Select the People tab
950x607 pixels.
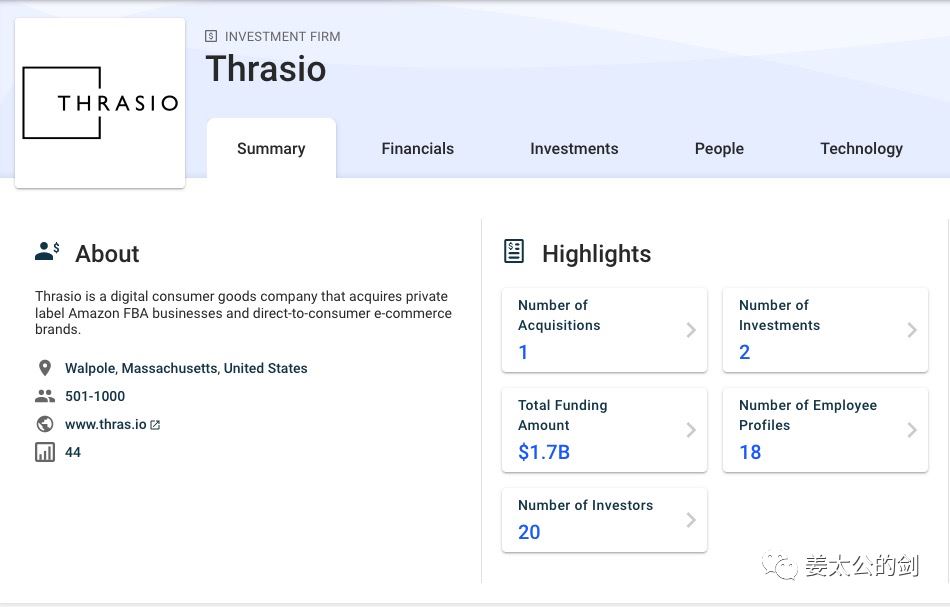pyautogui.click(x=719, y=148)
